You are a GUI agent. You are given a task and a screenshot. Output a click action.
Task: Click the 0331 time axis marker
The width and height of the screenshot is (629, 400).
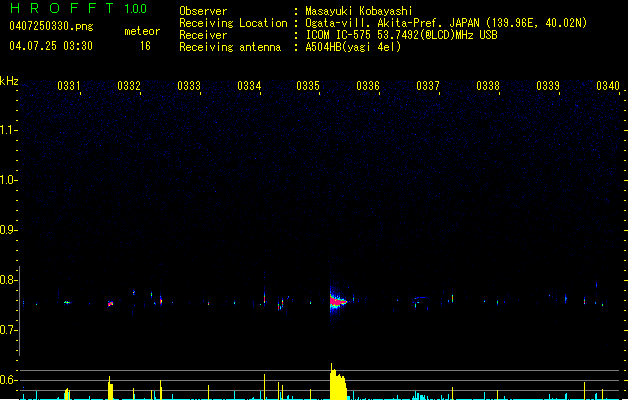[x=69, y=85]
